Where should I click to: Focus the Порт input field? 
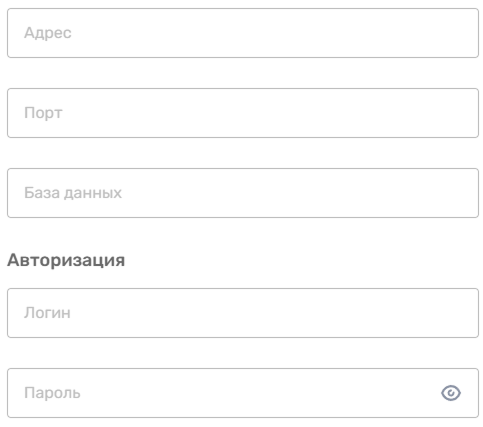coord(243,113)
